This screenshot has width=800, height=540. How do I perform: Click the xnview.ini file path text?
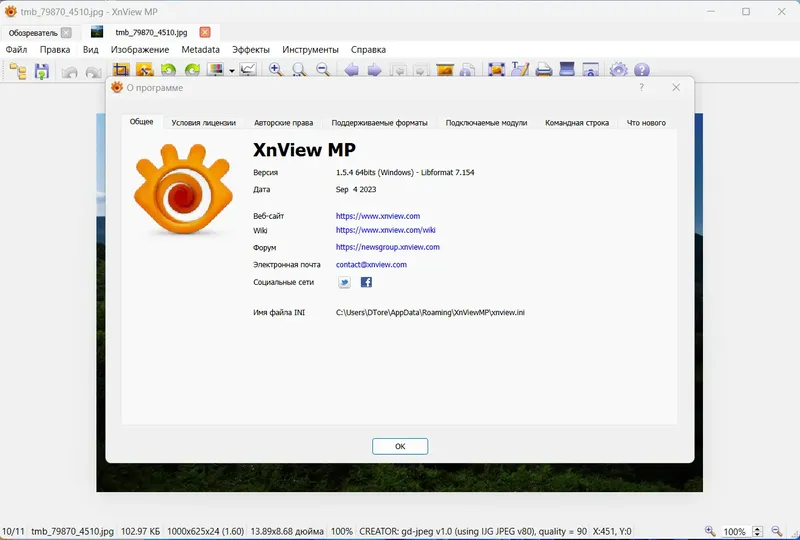[430, 312]
